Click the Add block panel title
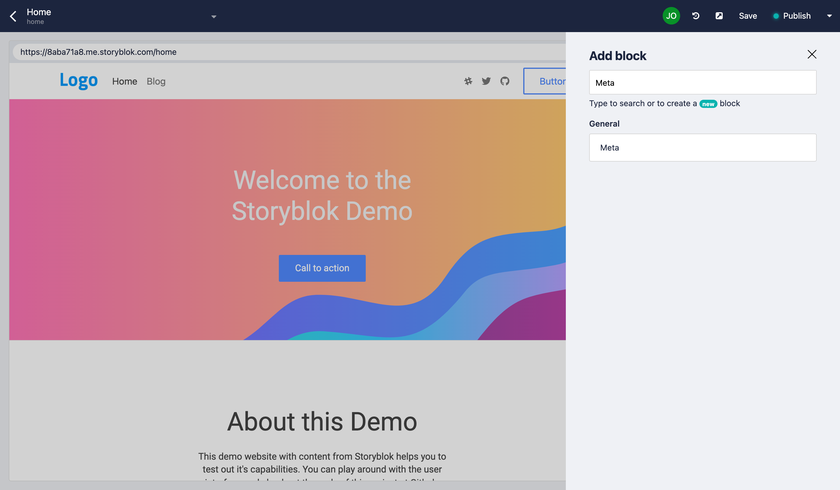The image size is (840, 490). (618, 56)
